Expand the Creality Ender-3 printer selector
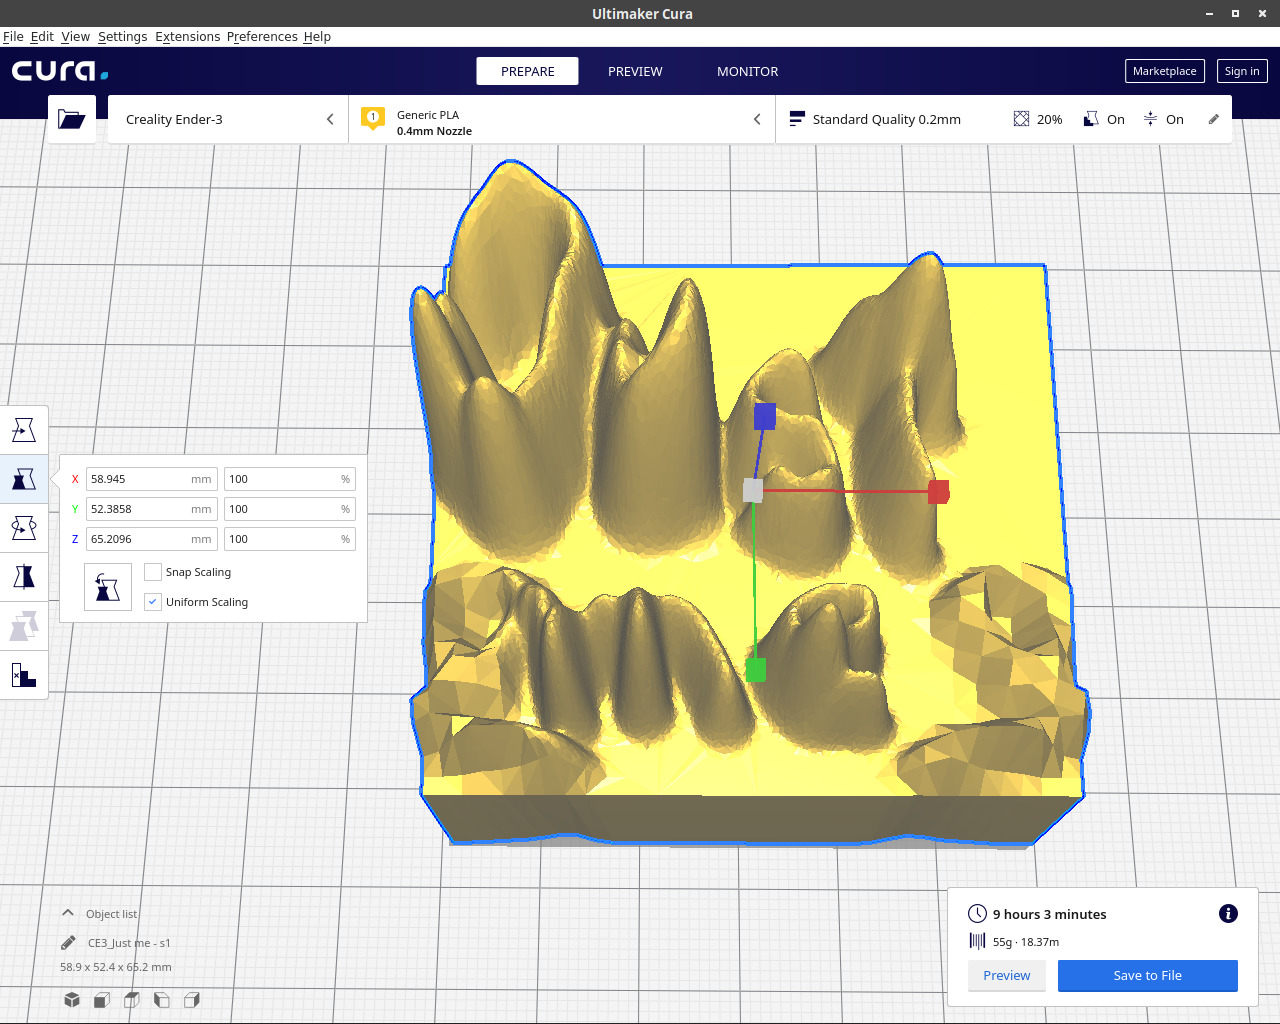Screen dimensions: 1280x1024 [x=228, y=119]
